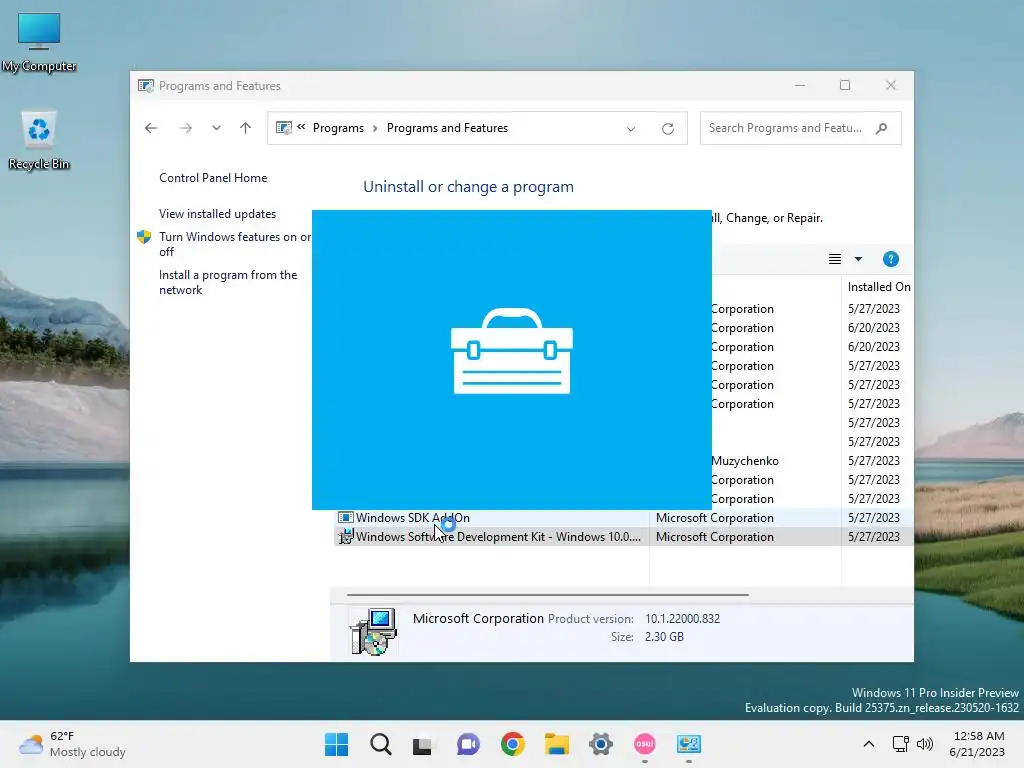This screenshot has height=768, width=1024.
Task: Sort by the Installed On column header
Action: pyautogui.click(x=878, y=287)
